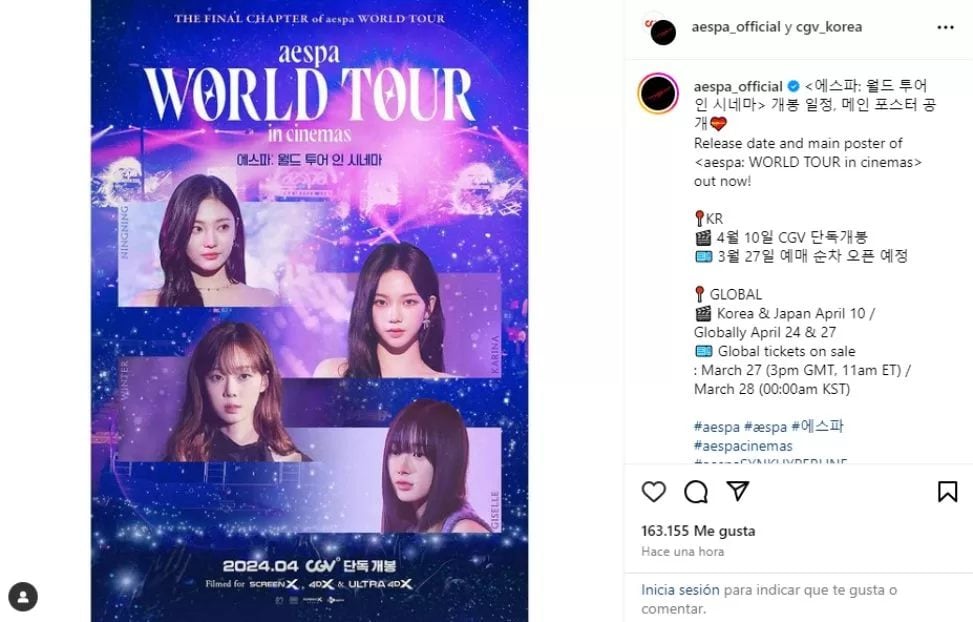Open the #에스파 hashtag
The width and height of the screenshot is (973, 622).
(817, 426)
